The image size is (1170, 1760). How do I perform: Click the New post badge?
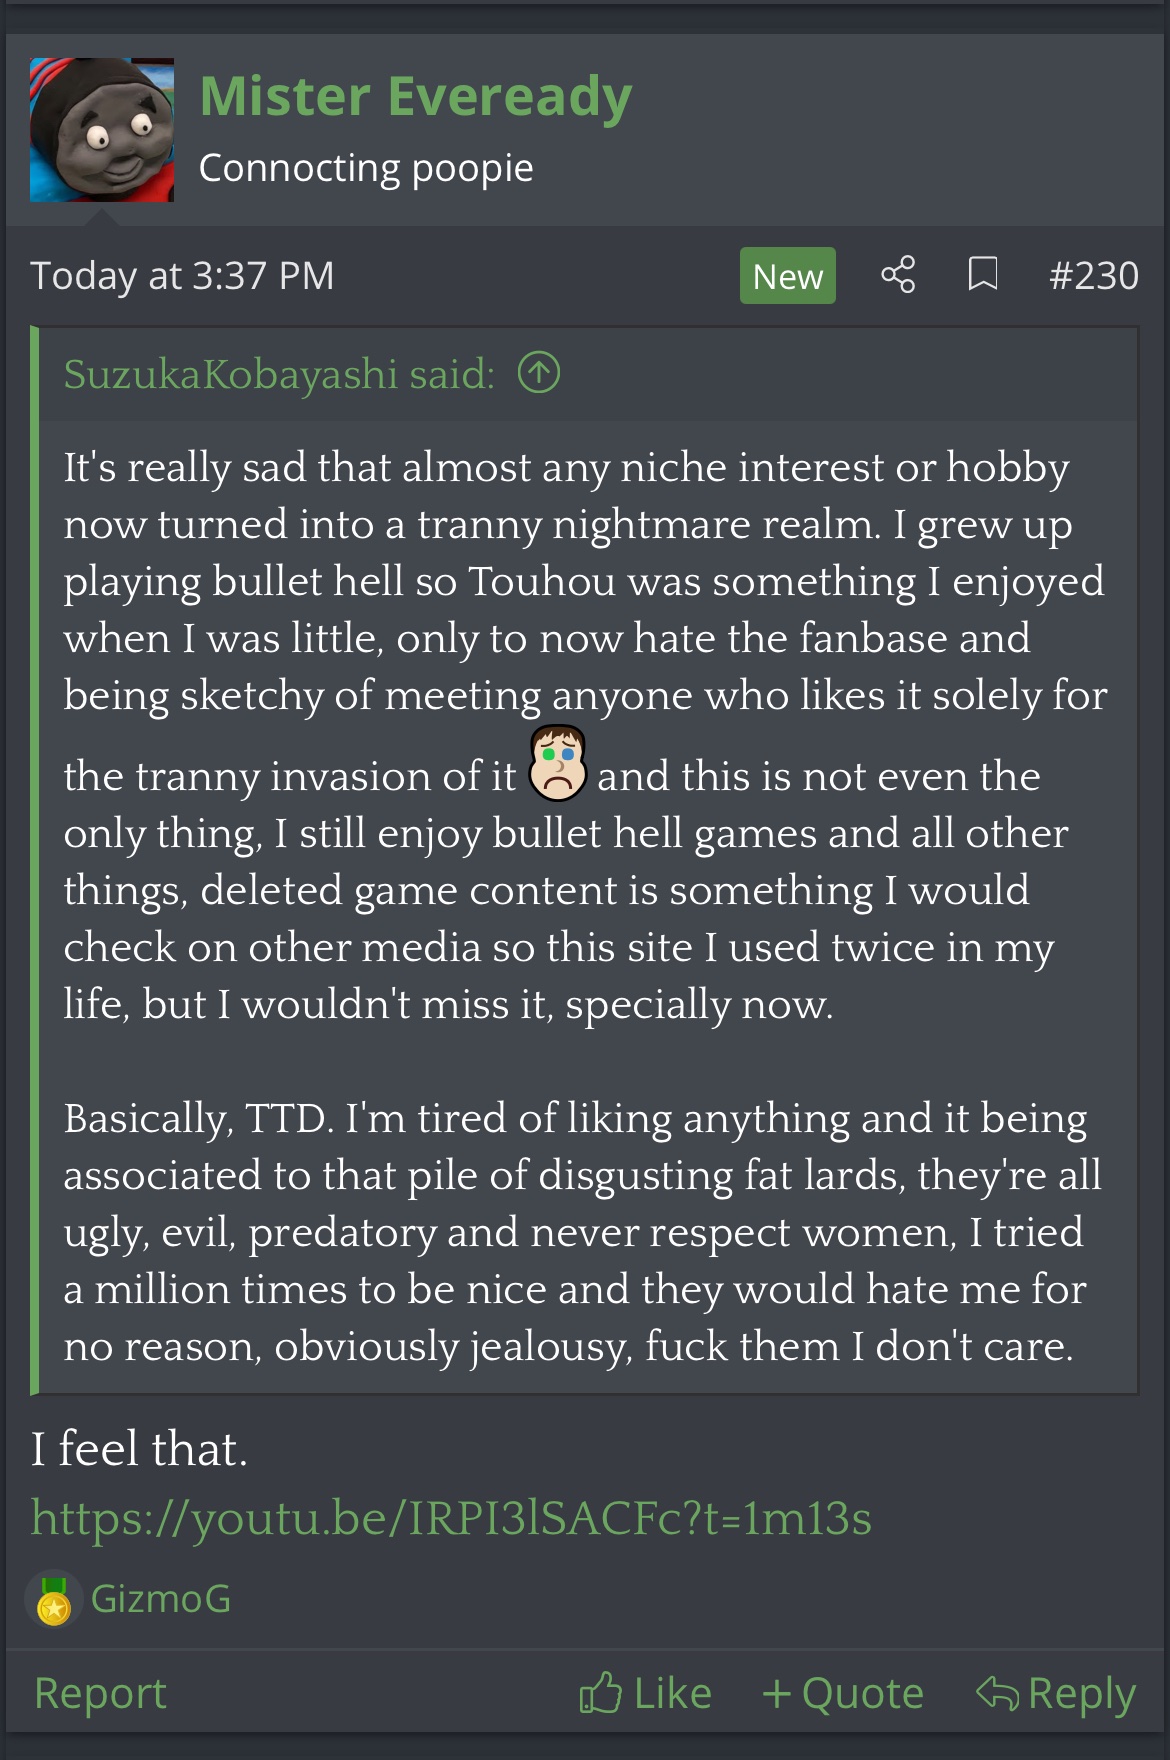[788, 275]
